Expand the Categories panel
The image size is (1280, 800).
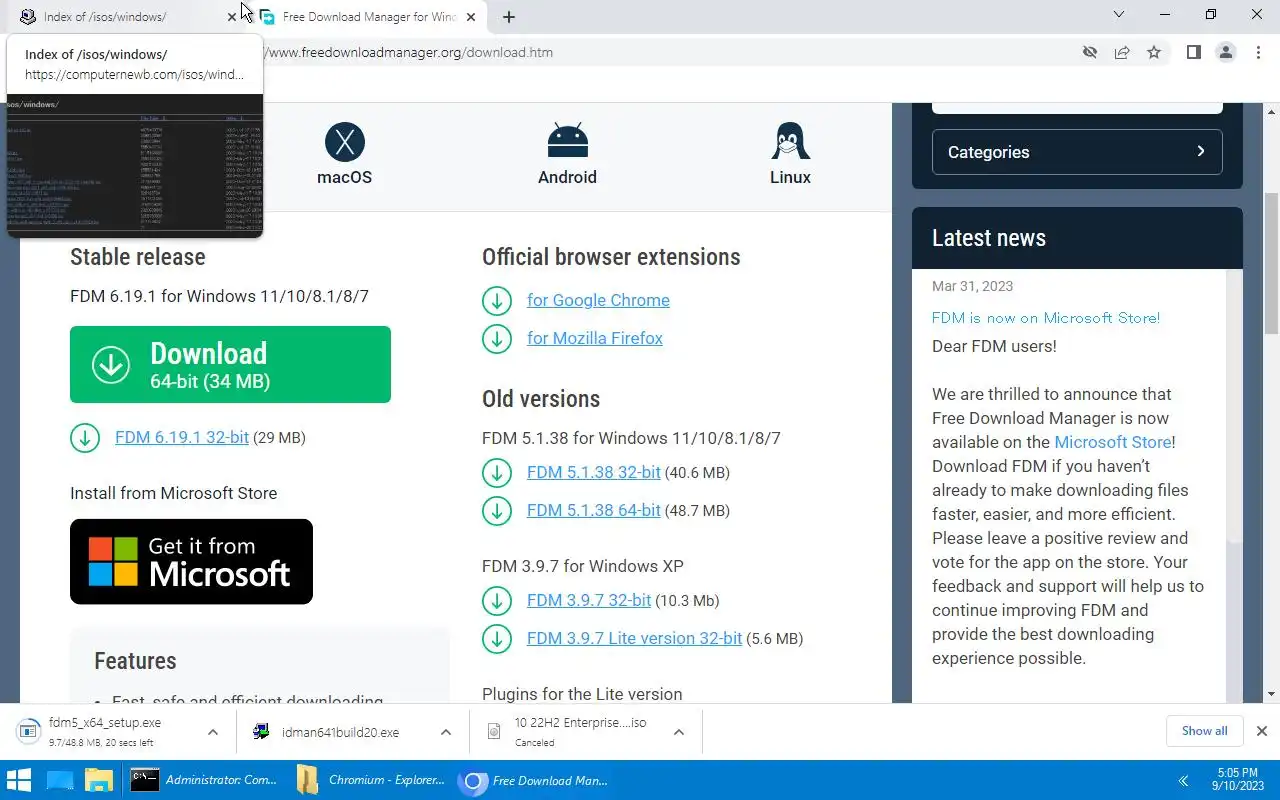pos(1077,152)
